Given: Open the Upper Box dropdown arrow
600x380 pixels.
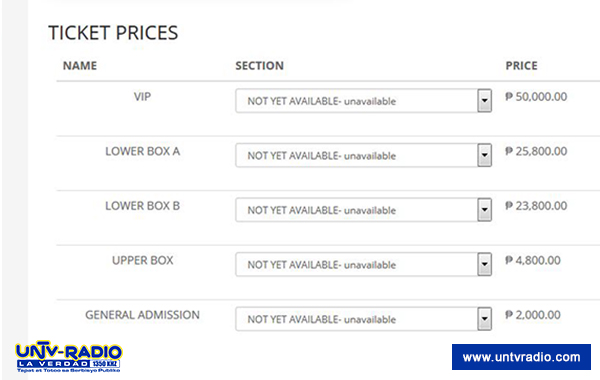Looking at the screenshot, I should pyautogui.click(x=484, y=264).
